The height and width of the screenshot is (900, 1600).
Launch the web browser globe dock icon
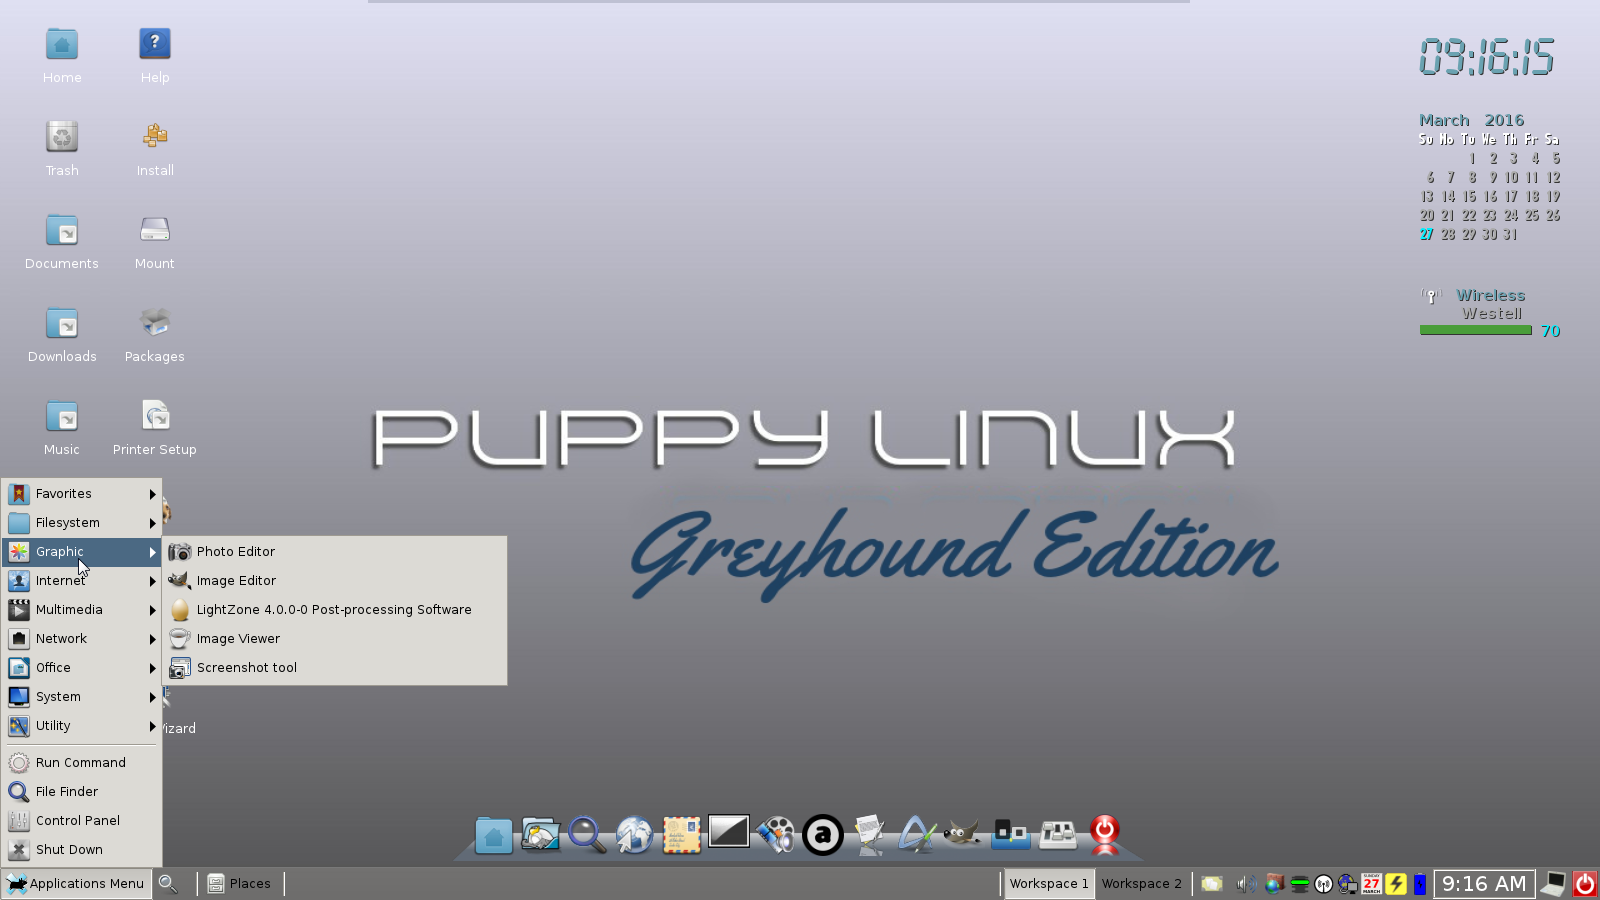click(x=634, y=835)
